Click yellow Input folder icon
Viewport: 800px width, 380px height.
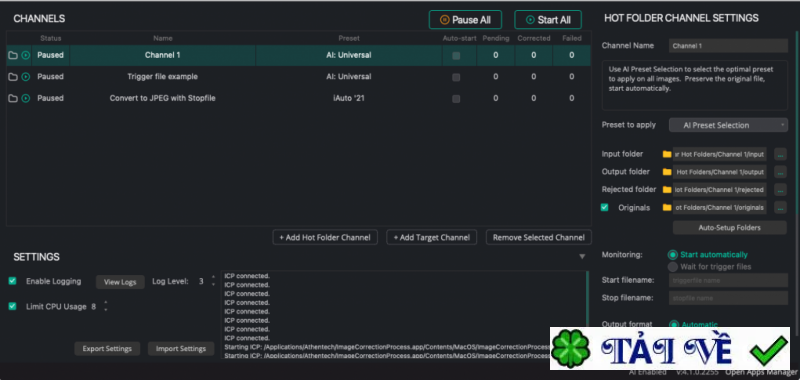(667, 154)
